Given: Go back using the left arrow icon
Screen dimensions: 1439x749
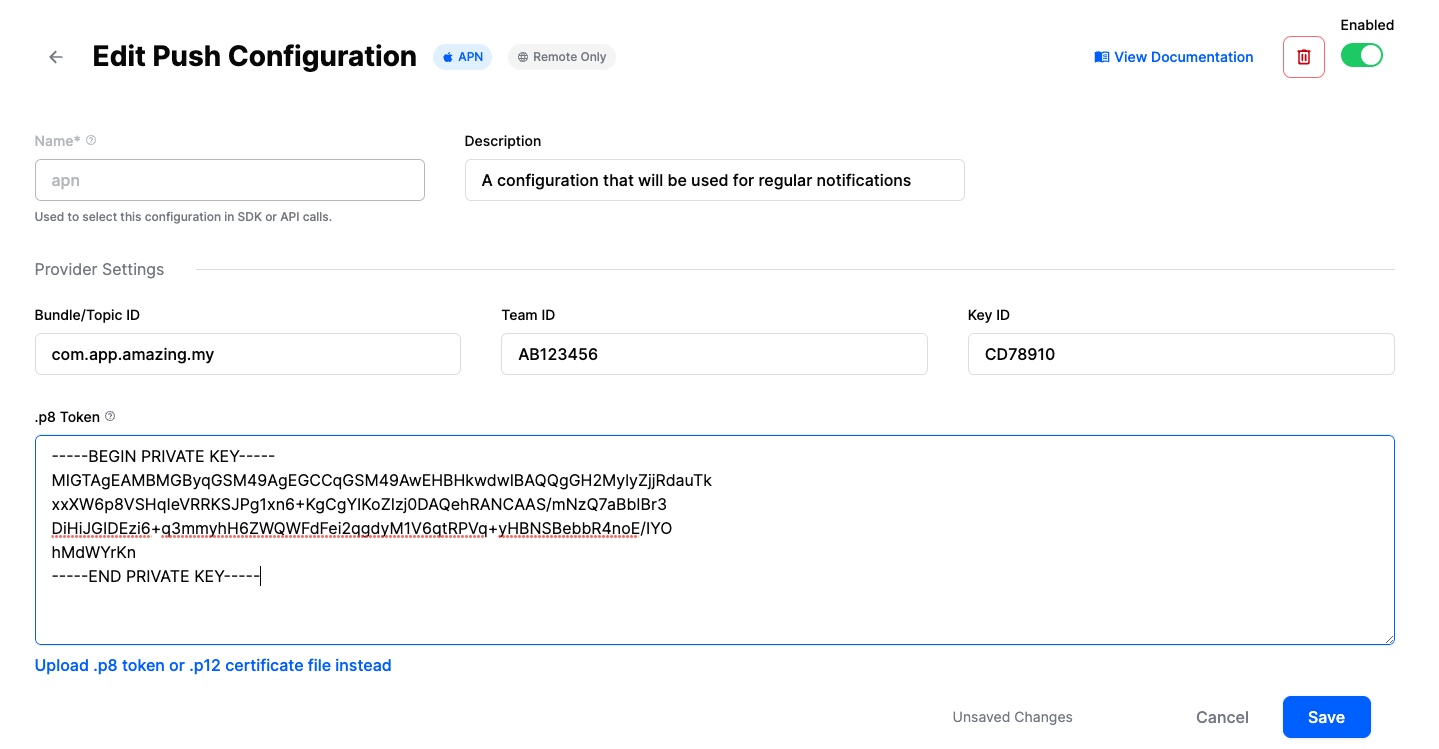Looking at the screenshot, I should 55,57.
